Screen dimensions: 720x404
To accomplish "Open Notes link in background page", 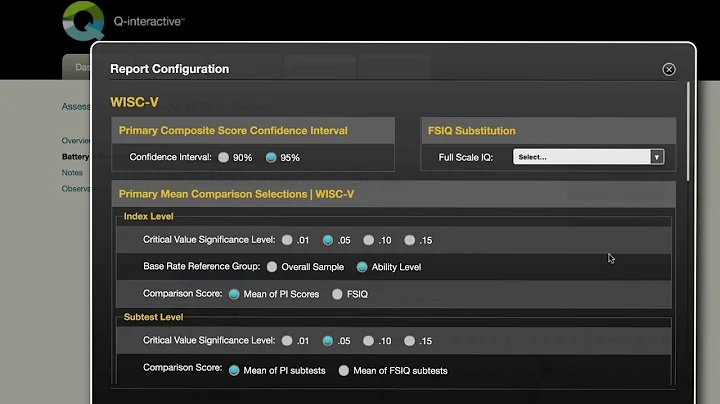I will [72, 173].
